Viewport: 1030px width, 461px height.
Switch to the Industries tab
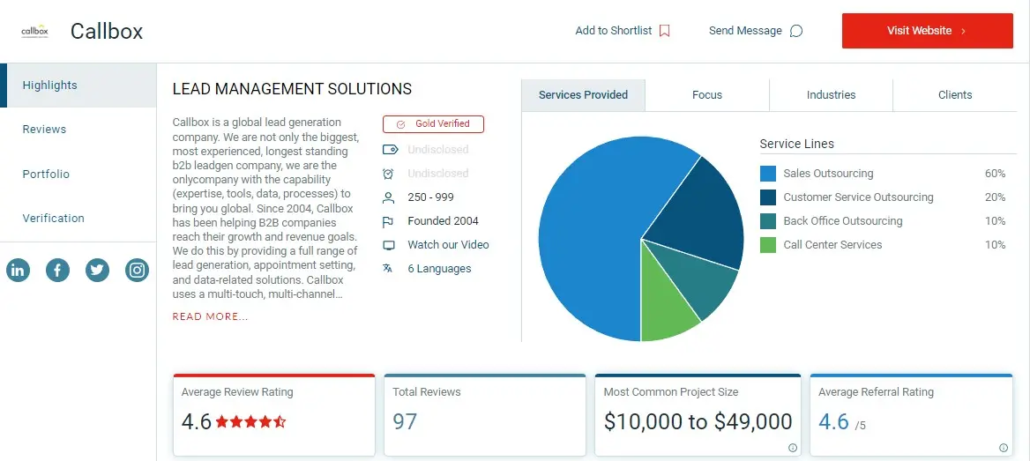(x=831, y=95)
